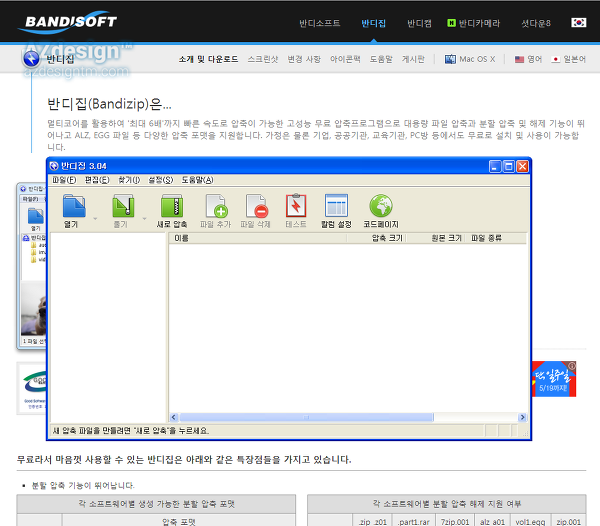
Task: Click the Test (테스트) toolbar icon
Action: [x=296, y=206]
